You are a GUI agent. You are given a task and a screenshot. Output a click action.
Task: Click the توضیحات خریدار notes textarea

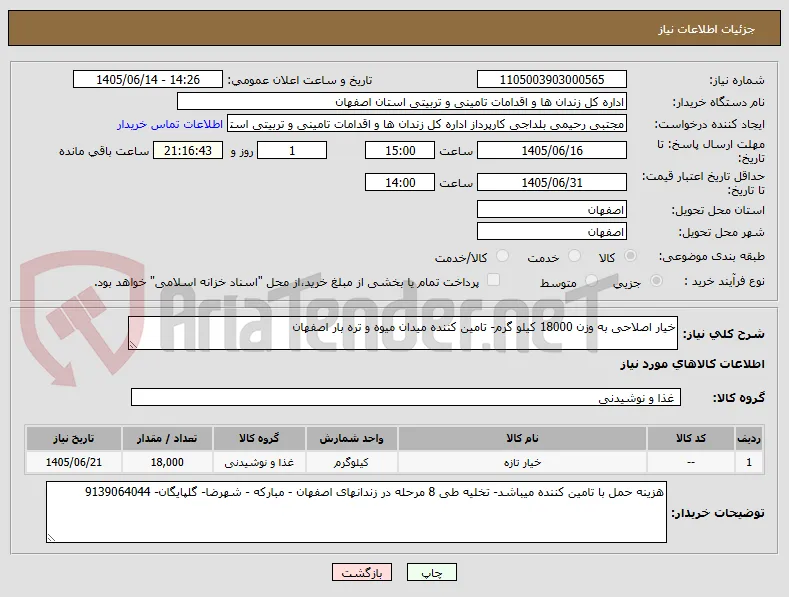pos(356,512)
